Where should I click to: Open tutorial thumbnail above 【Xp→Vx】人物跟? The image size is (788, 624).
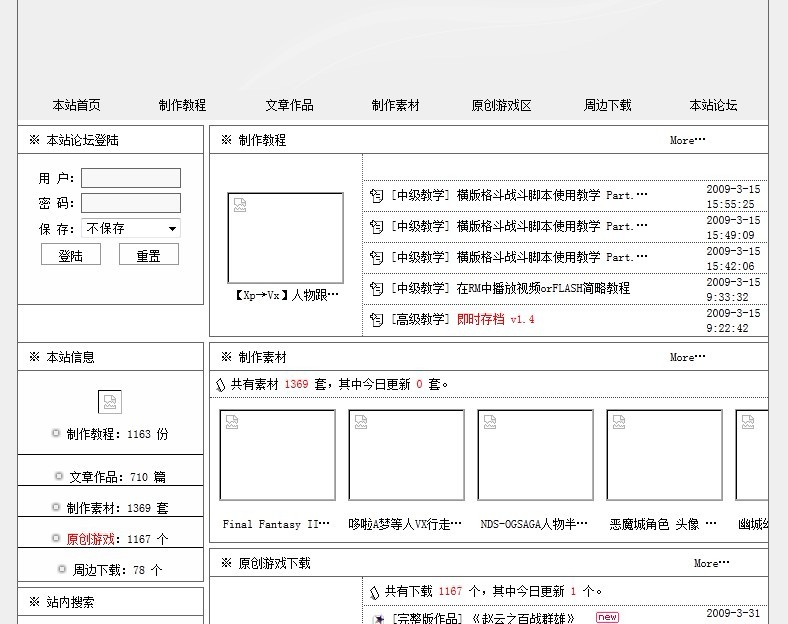tap(285, 238)
